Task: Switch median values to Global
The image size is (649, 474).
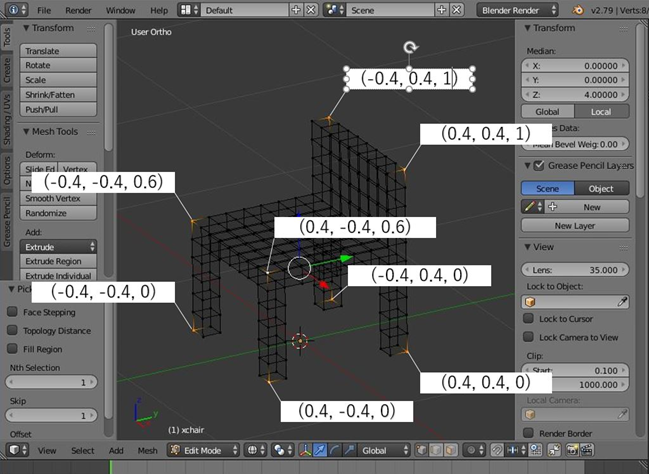Action: click(548, 111)
